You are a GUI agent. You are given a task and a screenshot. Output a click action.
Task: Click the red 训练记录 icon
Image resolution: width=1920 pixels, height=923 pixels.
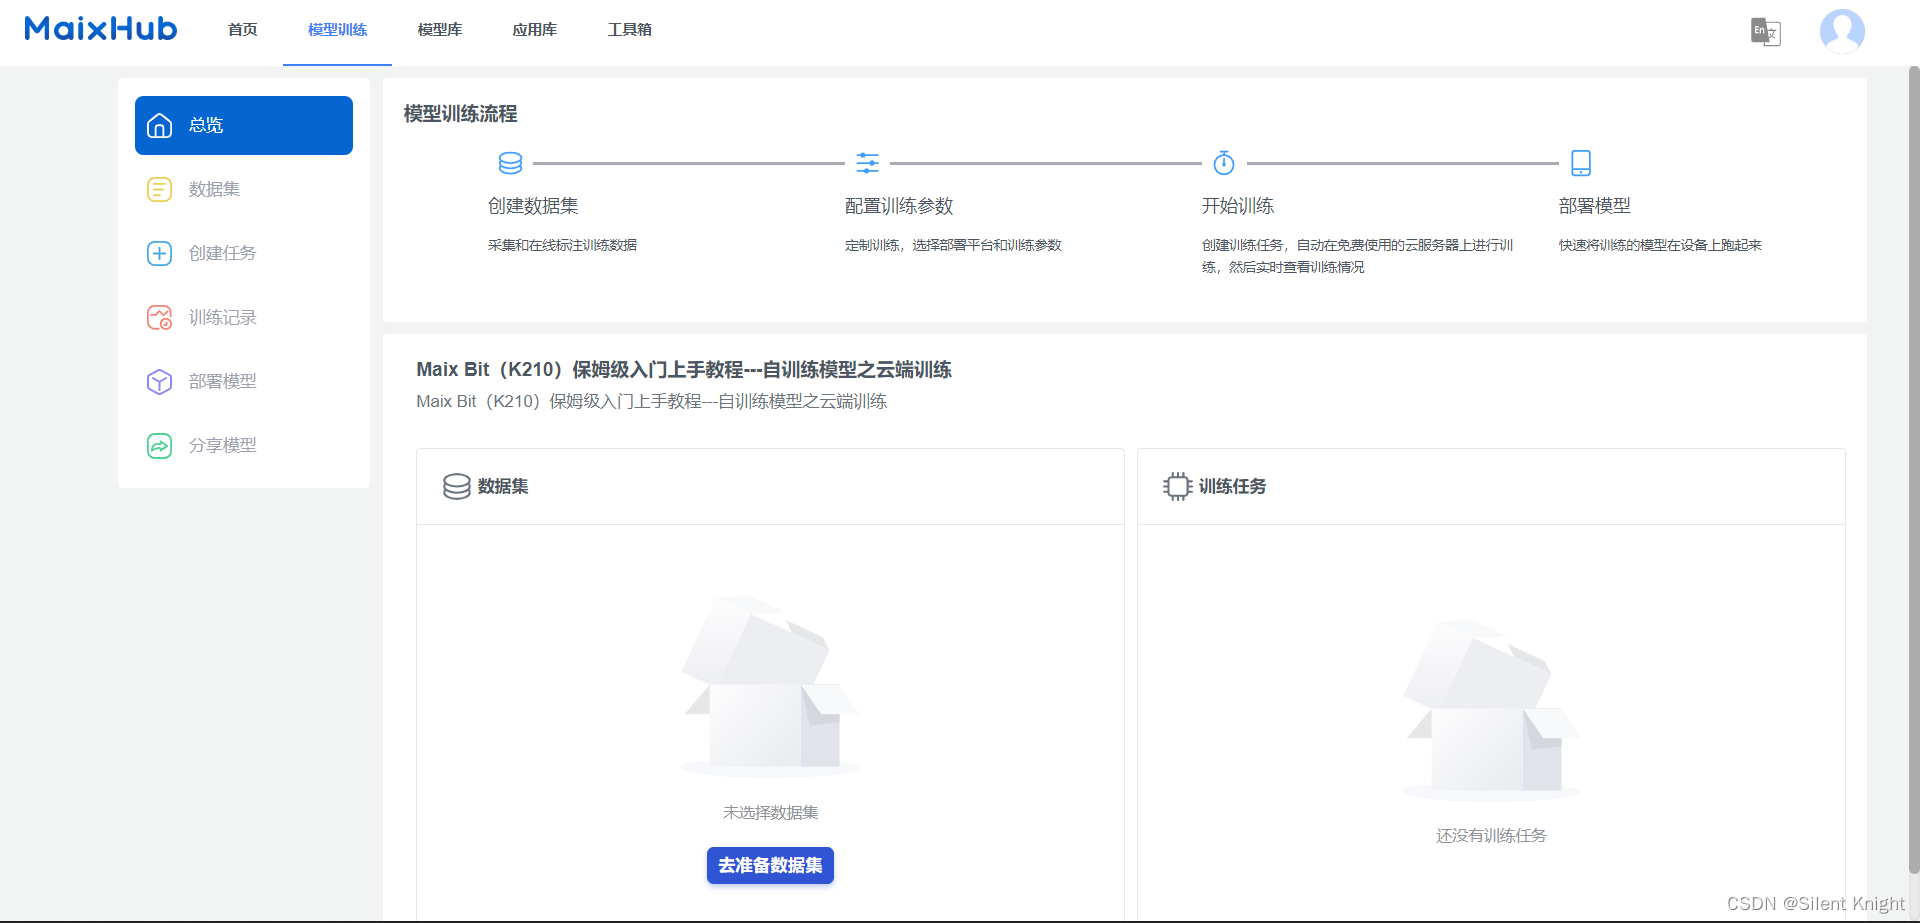tap(160, 317)
